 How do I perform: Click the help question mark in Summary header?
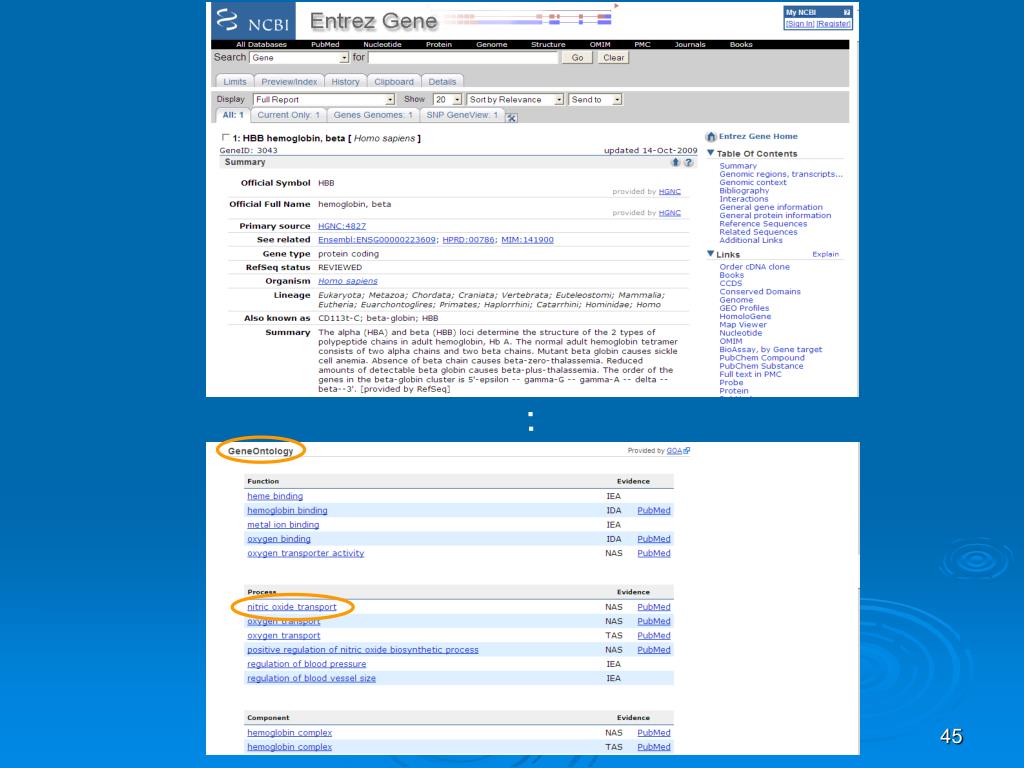coord(688,163)
